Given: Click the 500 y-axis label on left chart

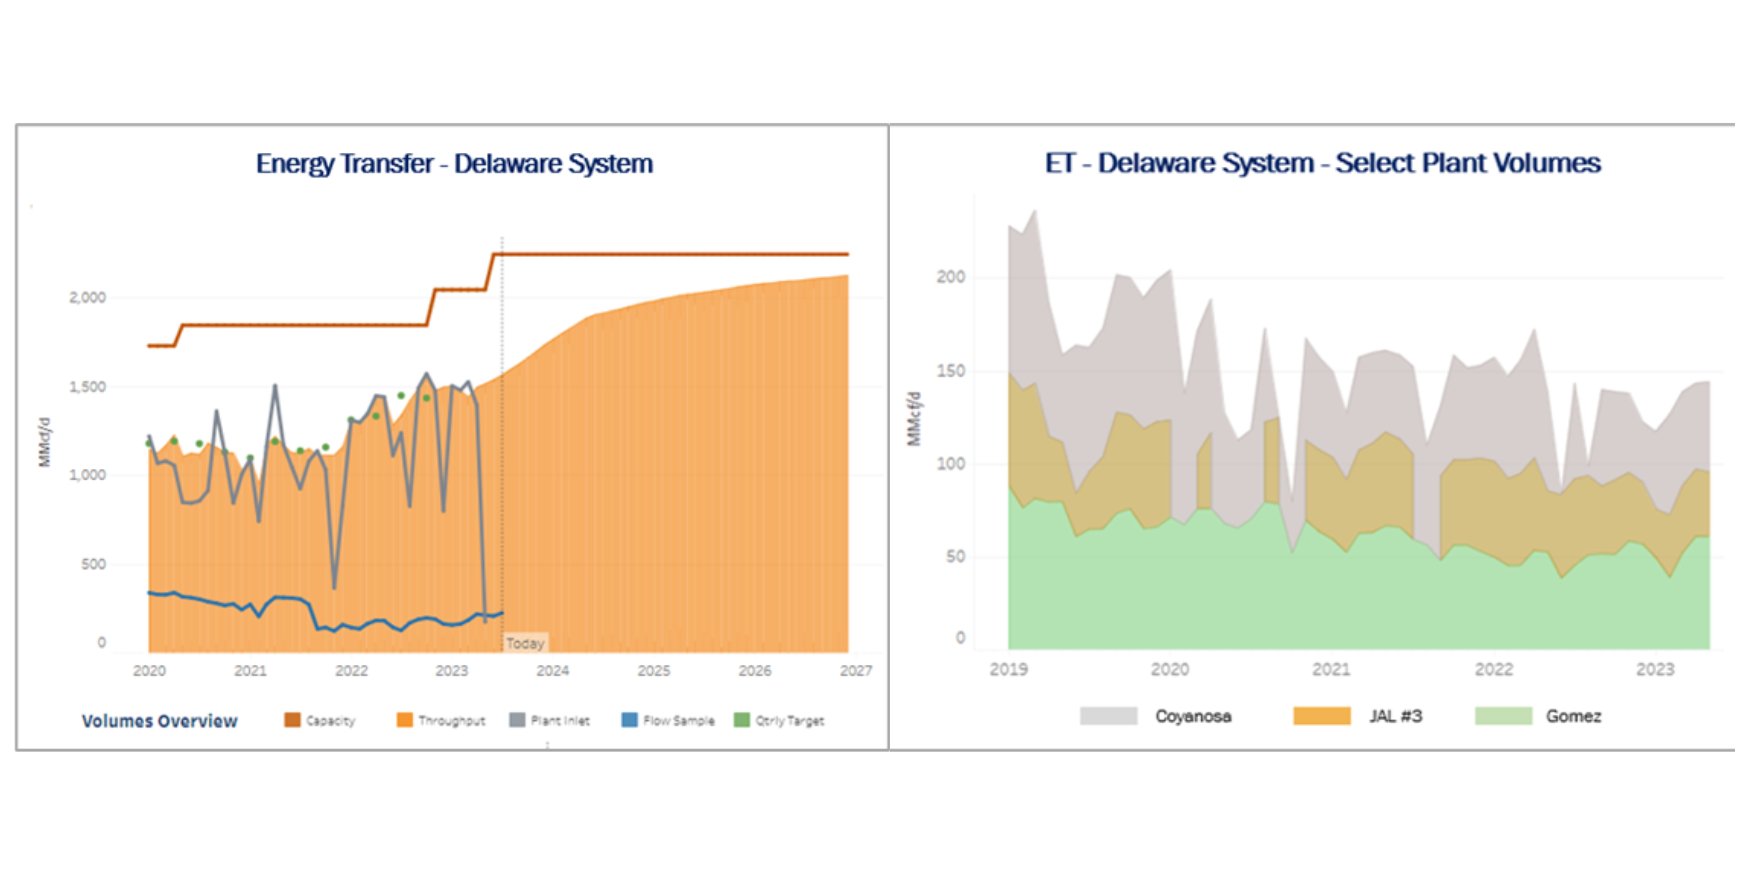Looking at the screenshot, I should [93, 564].
